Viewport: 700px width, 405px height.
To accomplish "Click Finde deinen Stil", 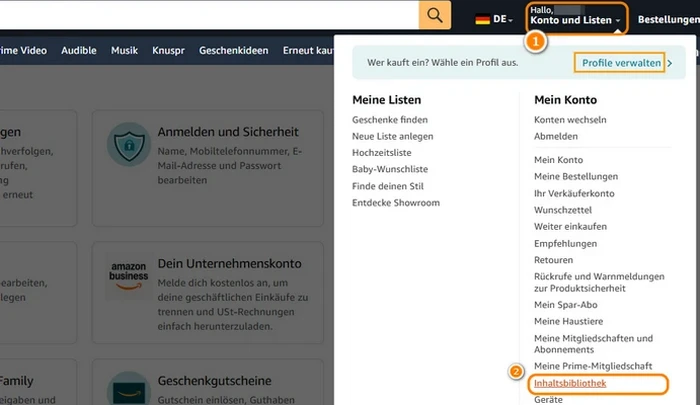I will point(388,186).
